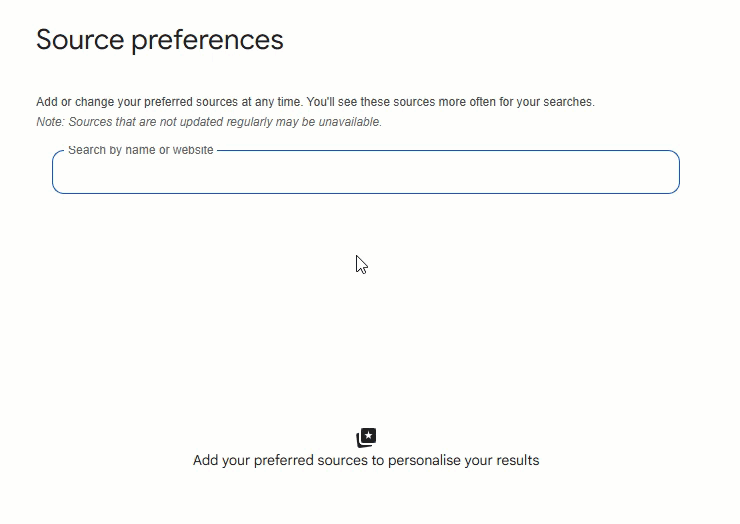Click the sentence 'You'll see these sources more often'
The height and width of the screenshot is (524, 740).
450,102
